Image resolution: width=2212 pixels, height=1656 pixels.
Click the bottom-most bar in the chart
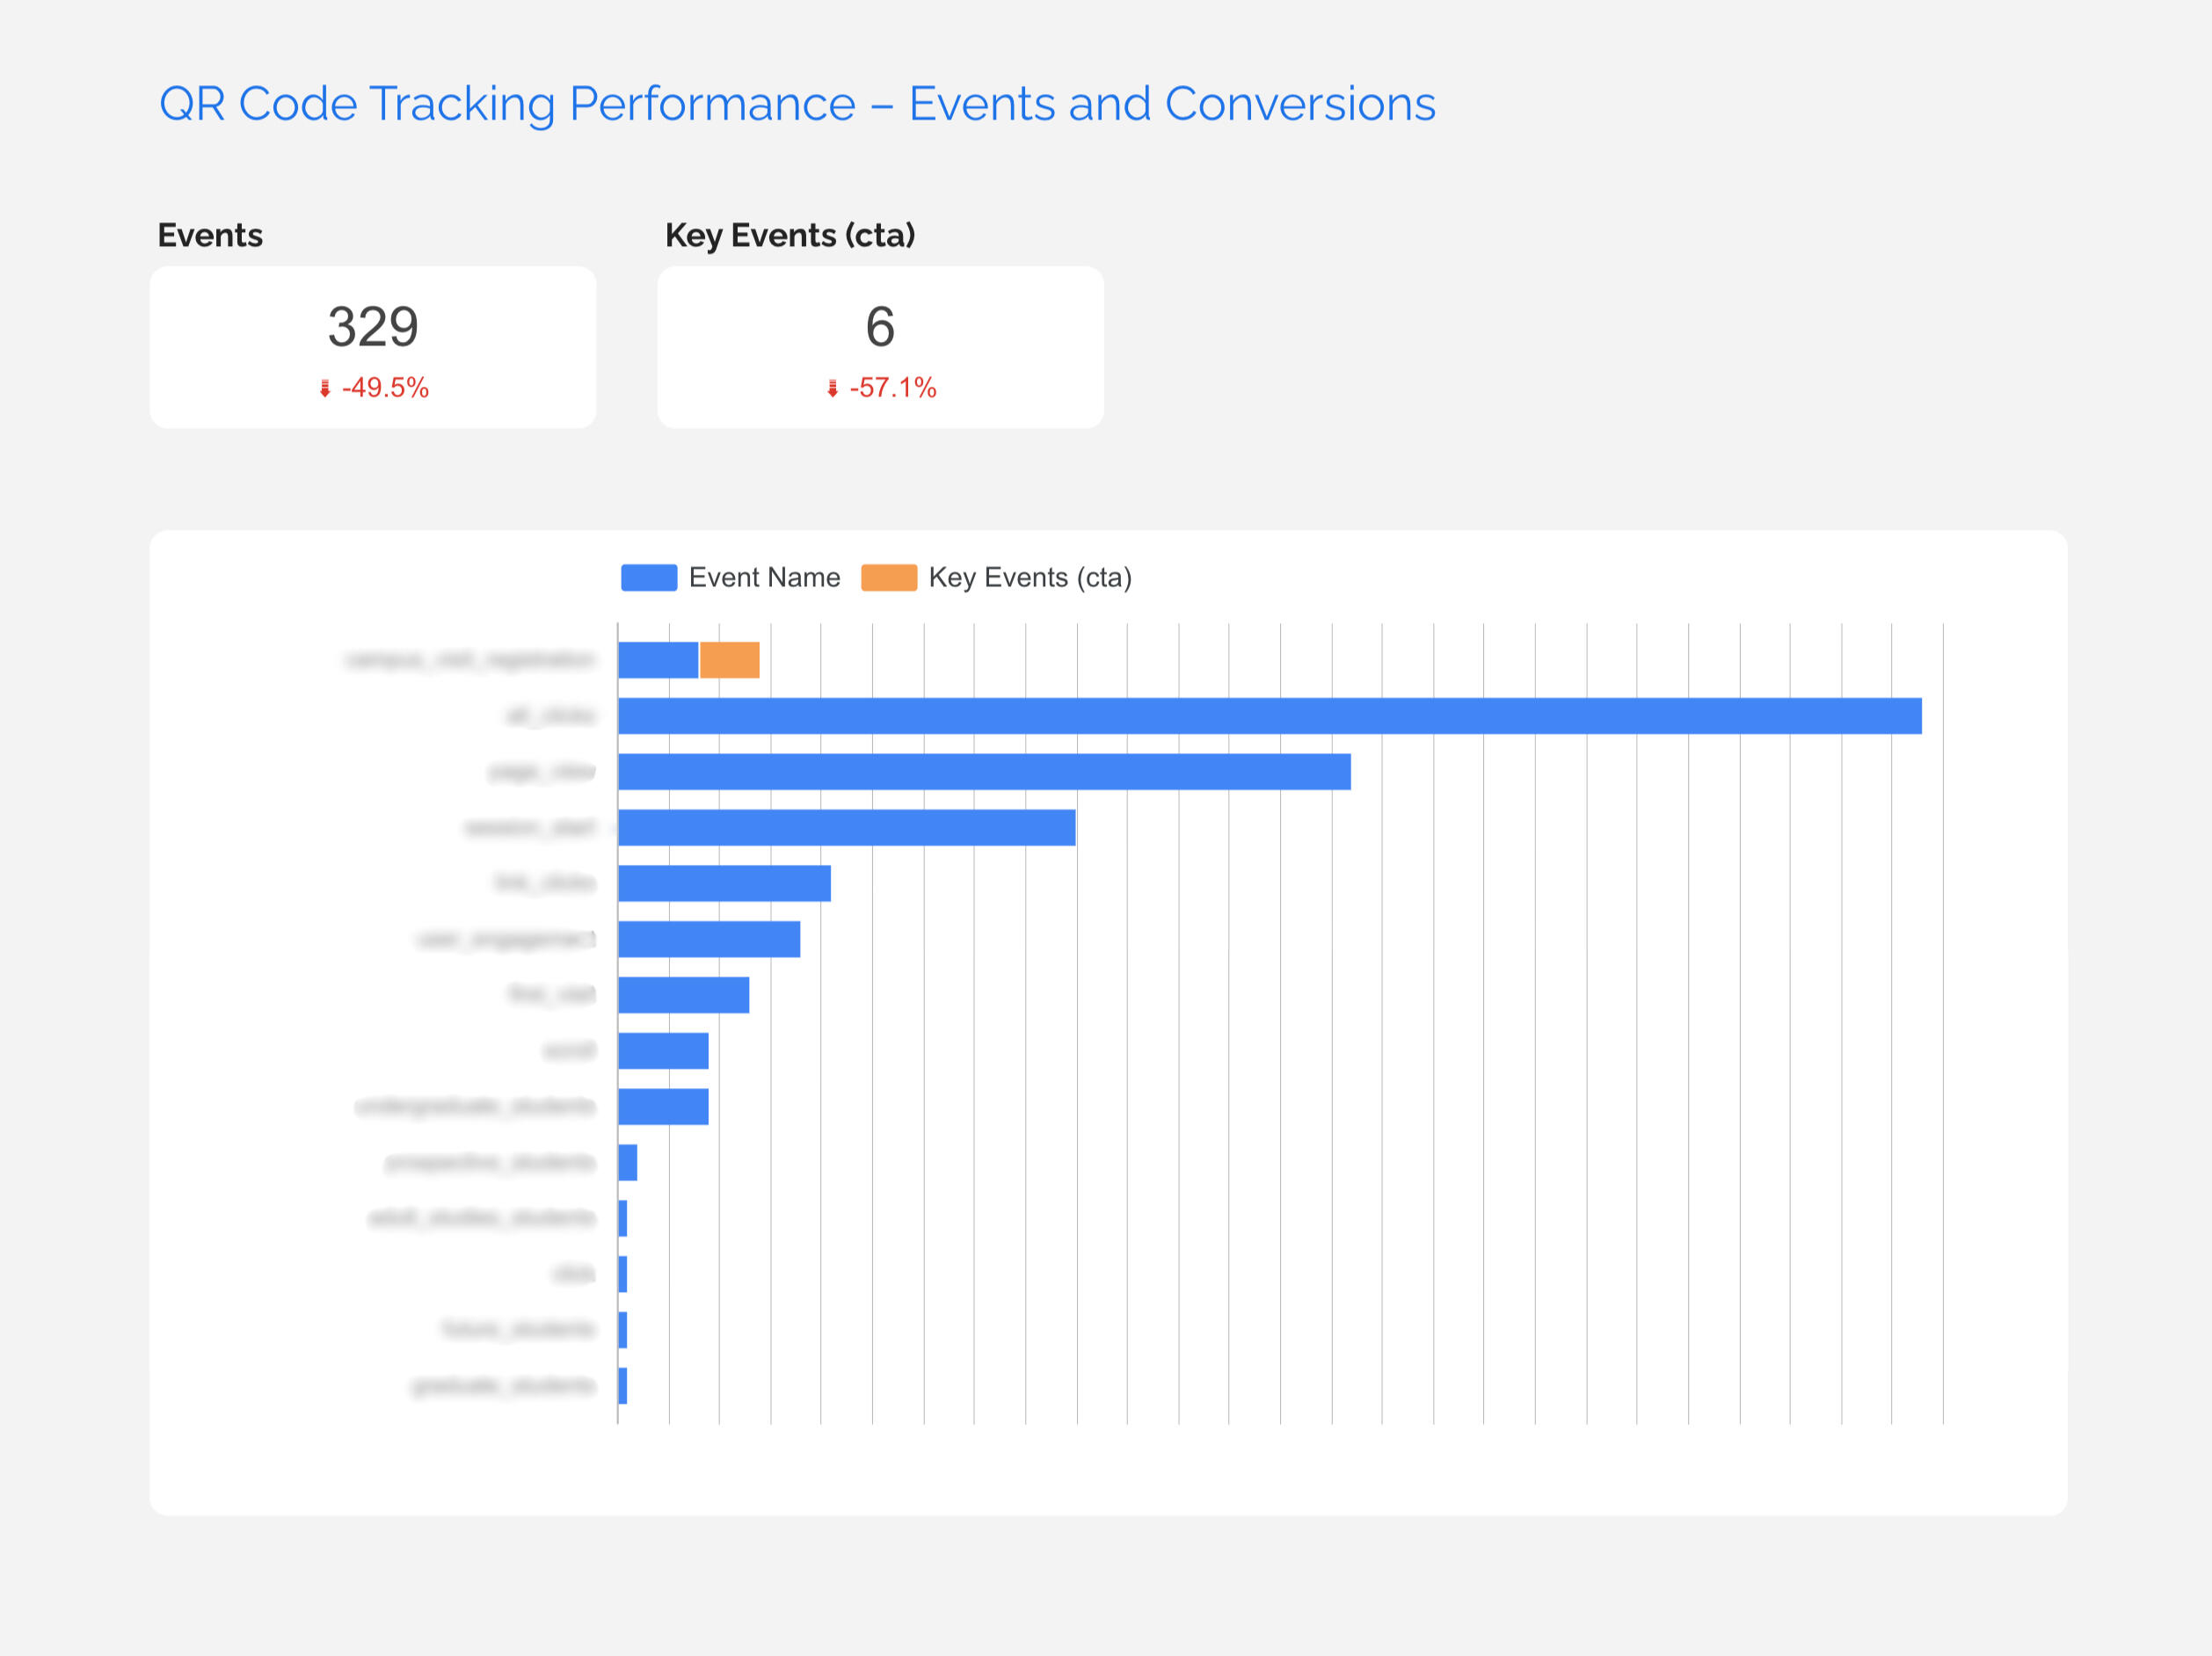coord(622,1386)
